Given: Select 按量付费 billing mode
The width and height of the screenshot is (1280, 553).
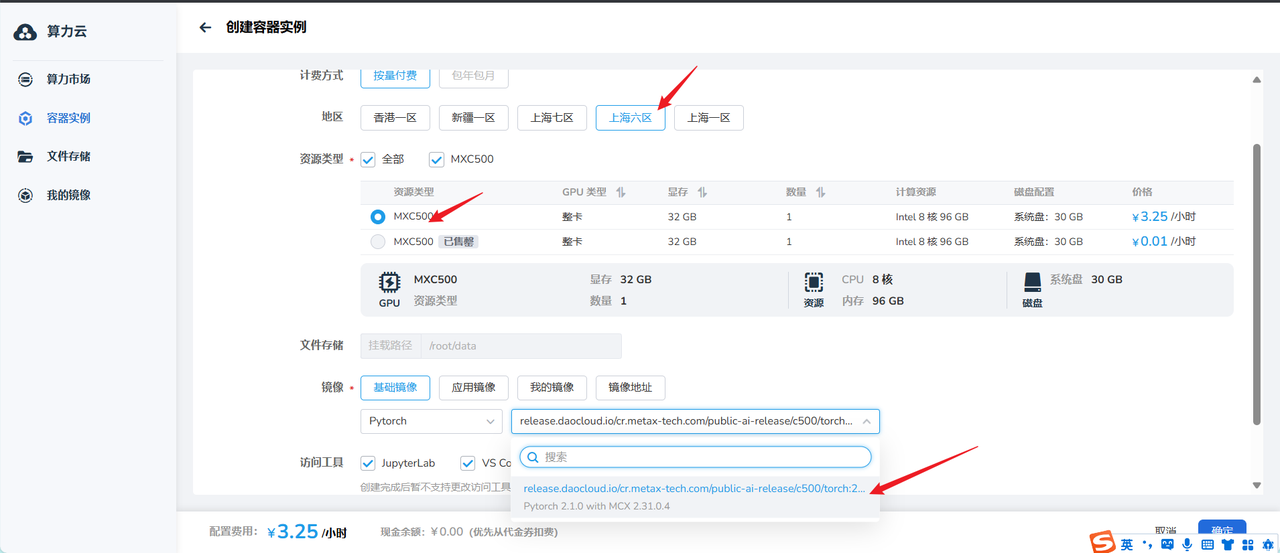Looking at the screenshot, I should click(x=395, y=76).
